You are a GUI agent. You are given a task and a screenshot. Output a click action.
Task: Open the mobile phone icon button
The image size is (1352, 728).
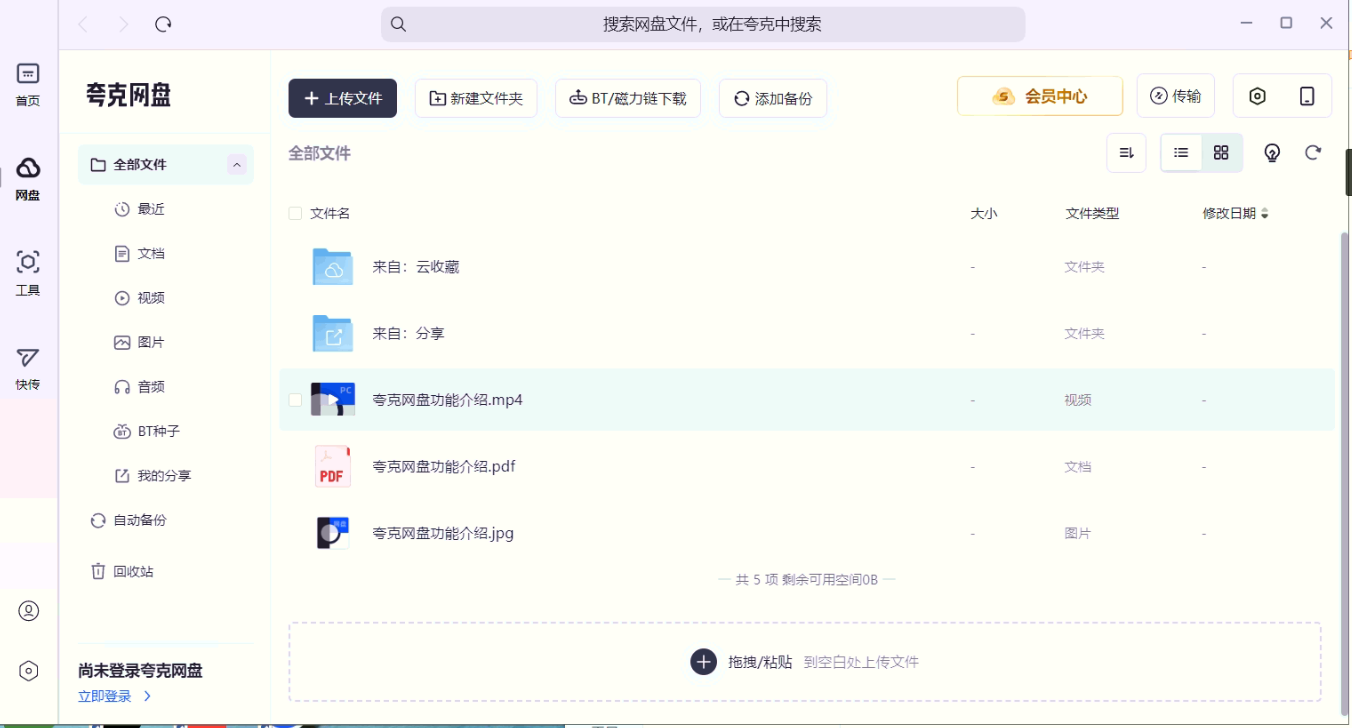pyautogui.click(x=1307, y=96)
